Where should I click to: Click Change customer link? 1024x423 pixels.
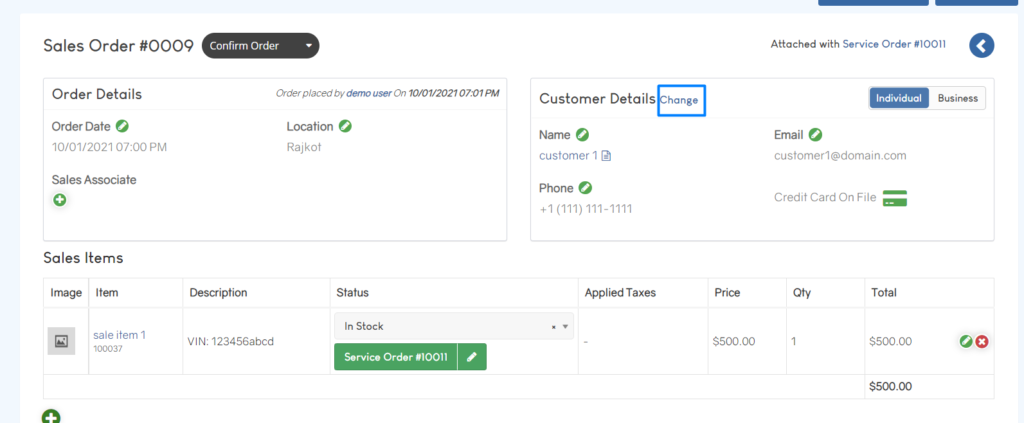coord(679,100)
